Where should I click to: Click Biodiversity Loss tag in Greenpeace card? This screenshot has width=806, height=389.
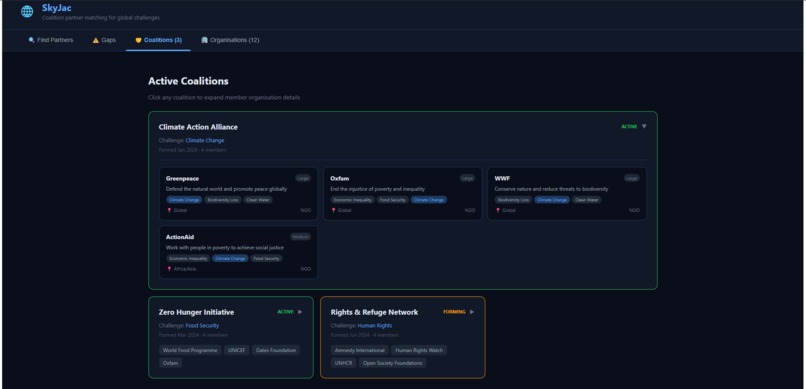coord(223,200)
